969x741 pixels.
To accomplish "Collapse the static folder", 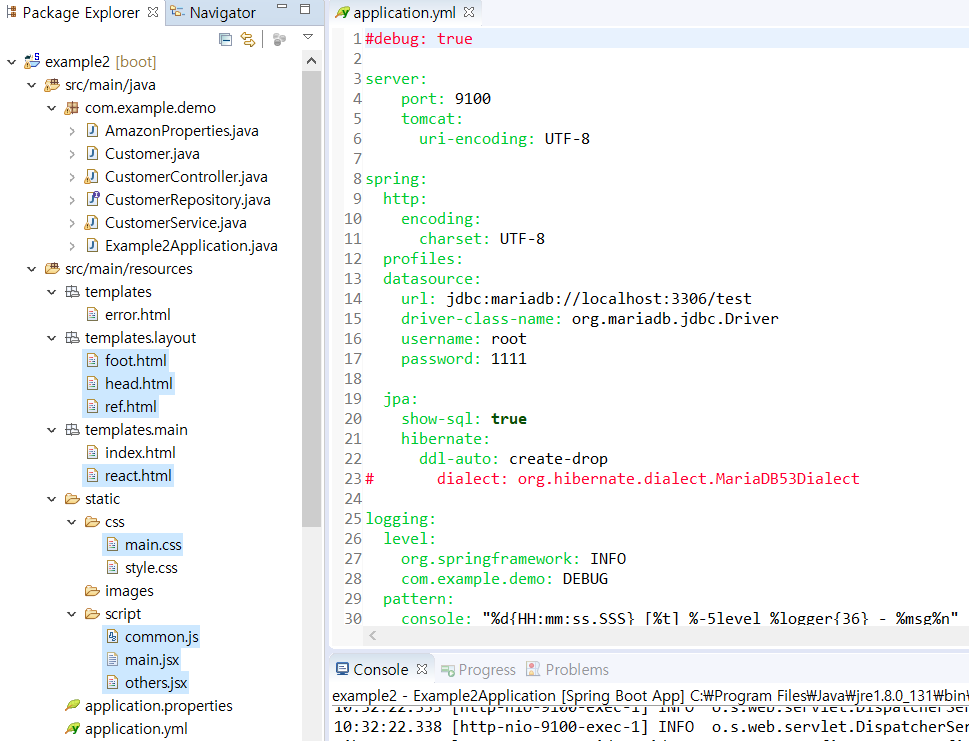I will [x=52, y=499].
